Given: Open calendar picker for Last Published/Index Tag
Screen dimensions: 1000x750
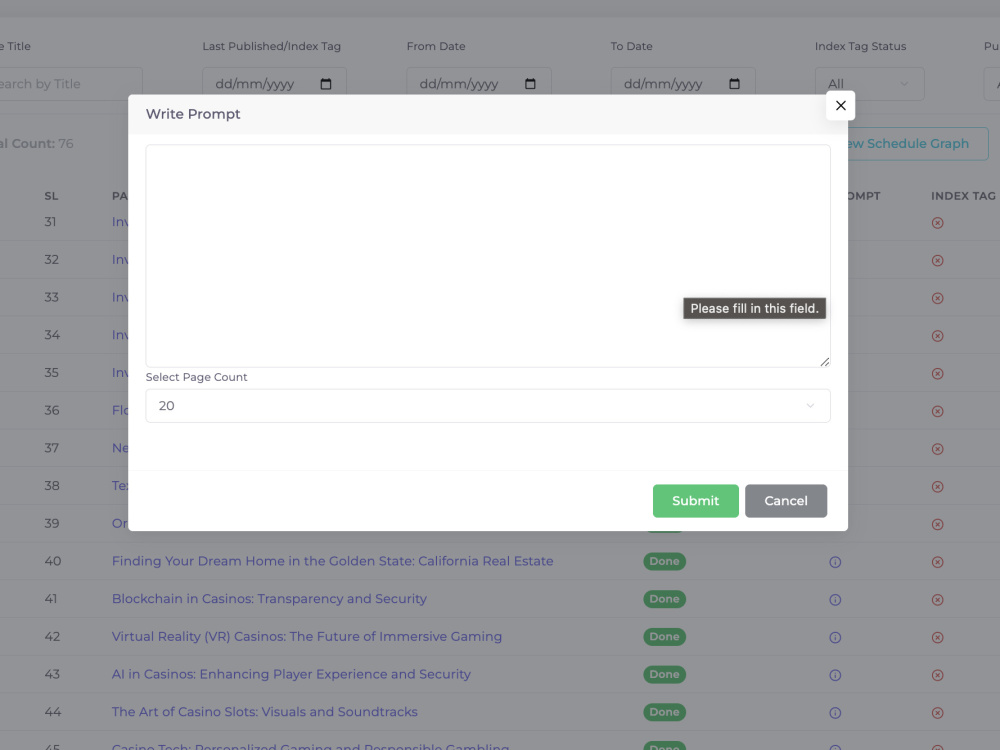Looking at the screenshot, I should pos(326,84).
